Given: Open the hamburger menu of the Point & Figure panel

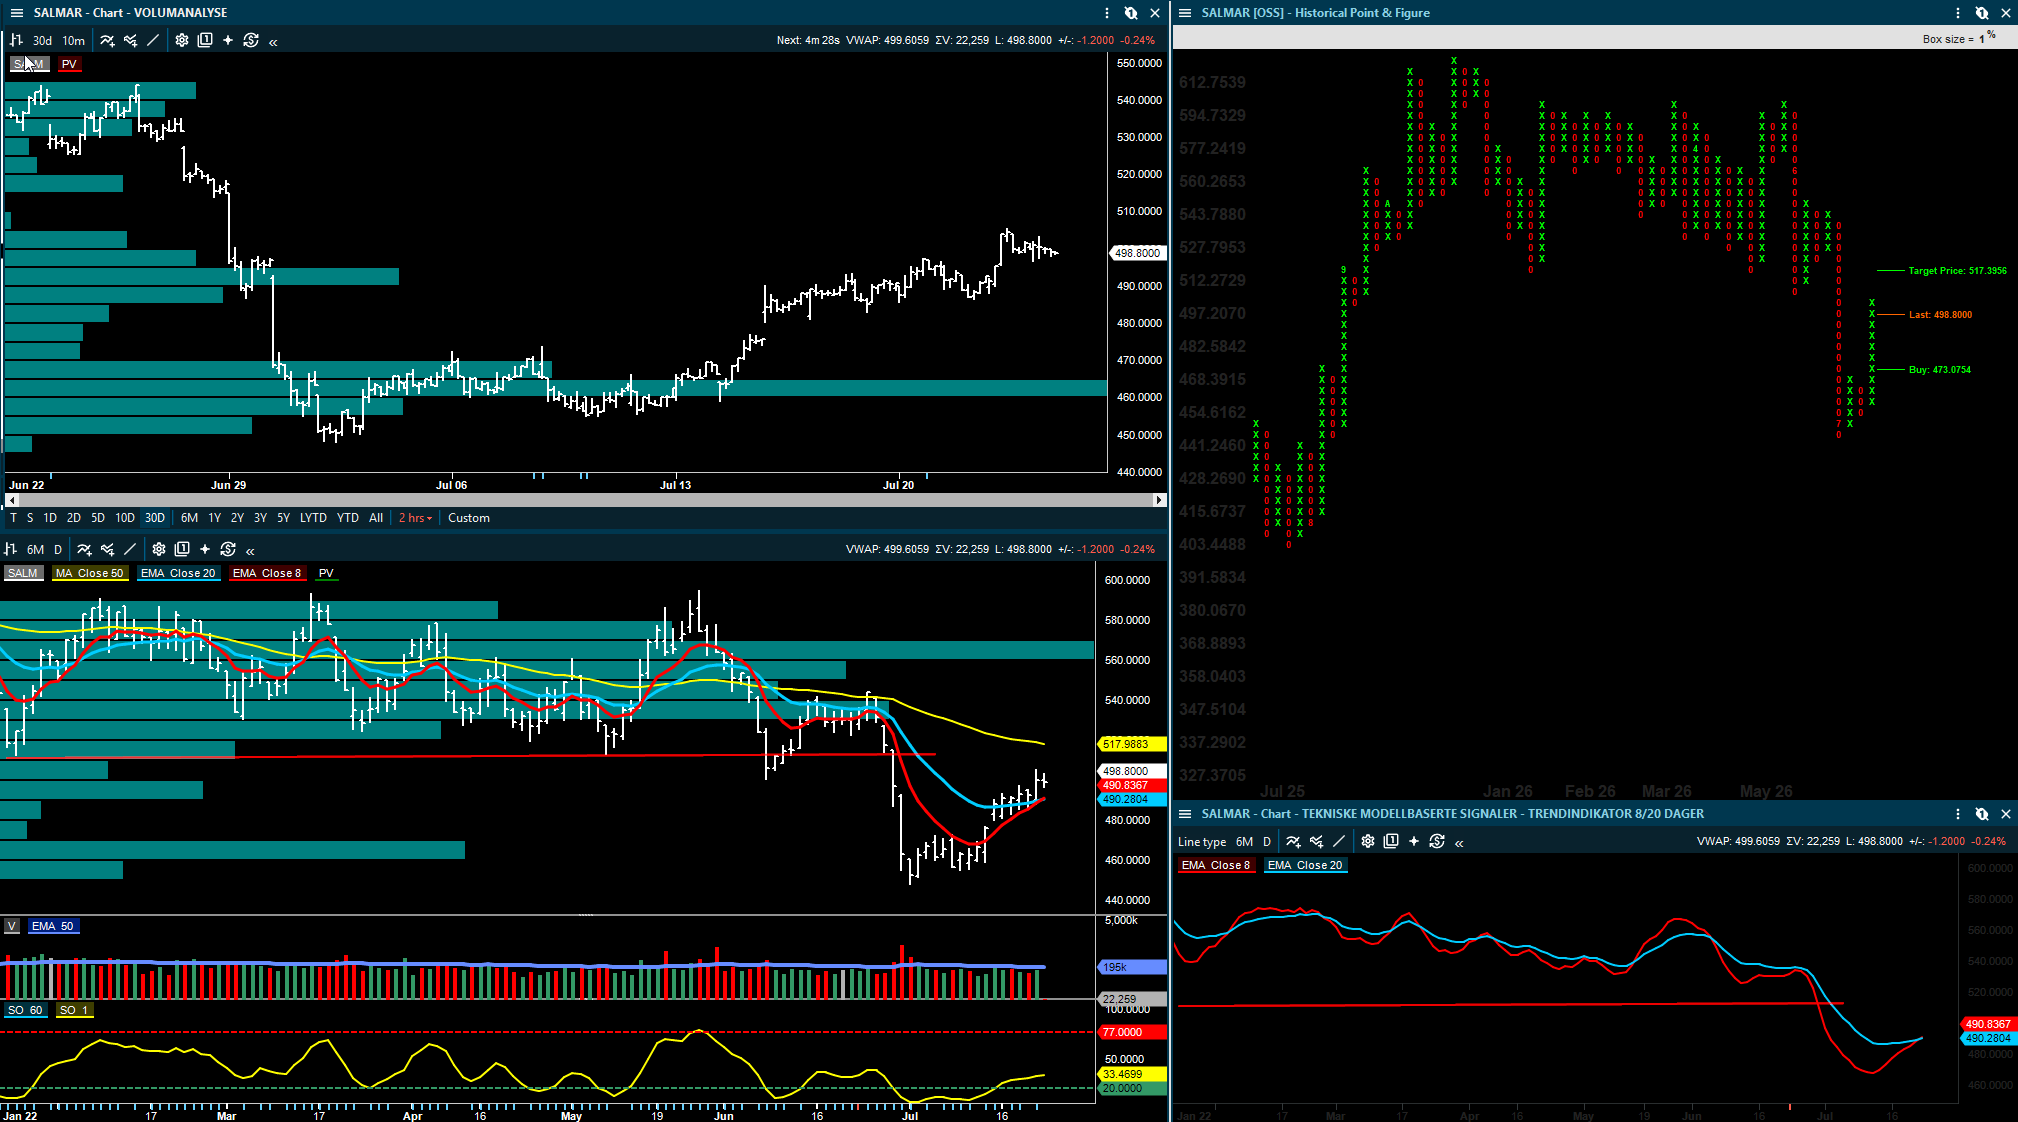Looking at the screenshot, I should pos(1185,13).
